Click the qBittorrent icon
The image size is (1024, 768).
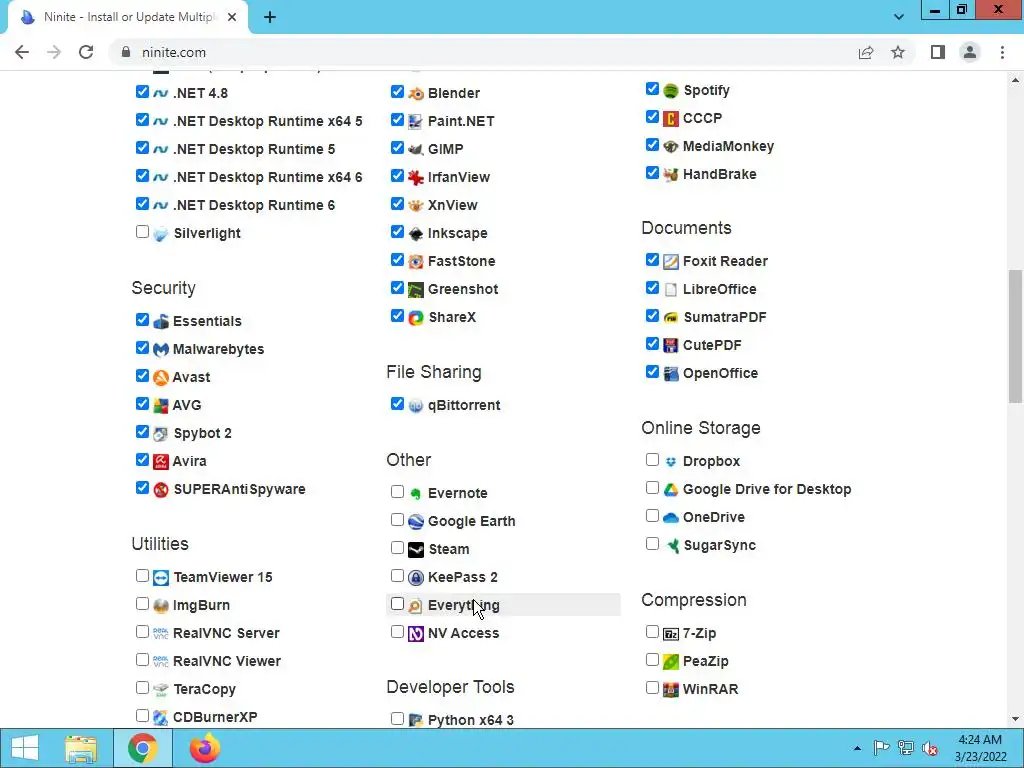[416, 406]
